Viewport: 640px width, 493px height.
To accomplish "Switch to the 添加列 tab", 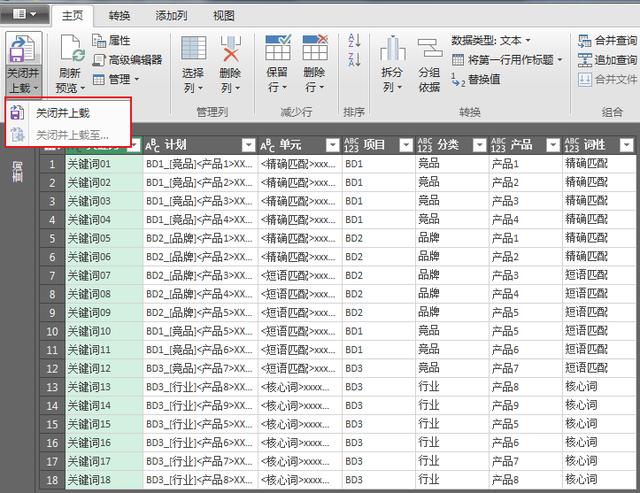I will (x=171, y=16).
